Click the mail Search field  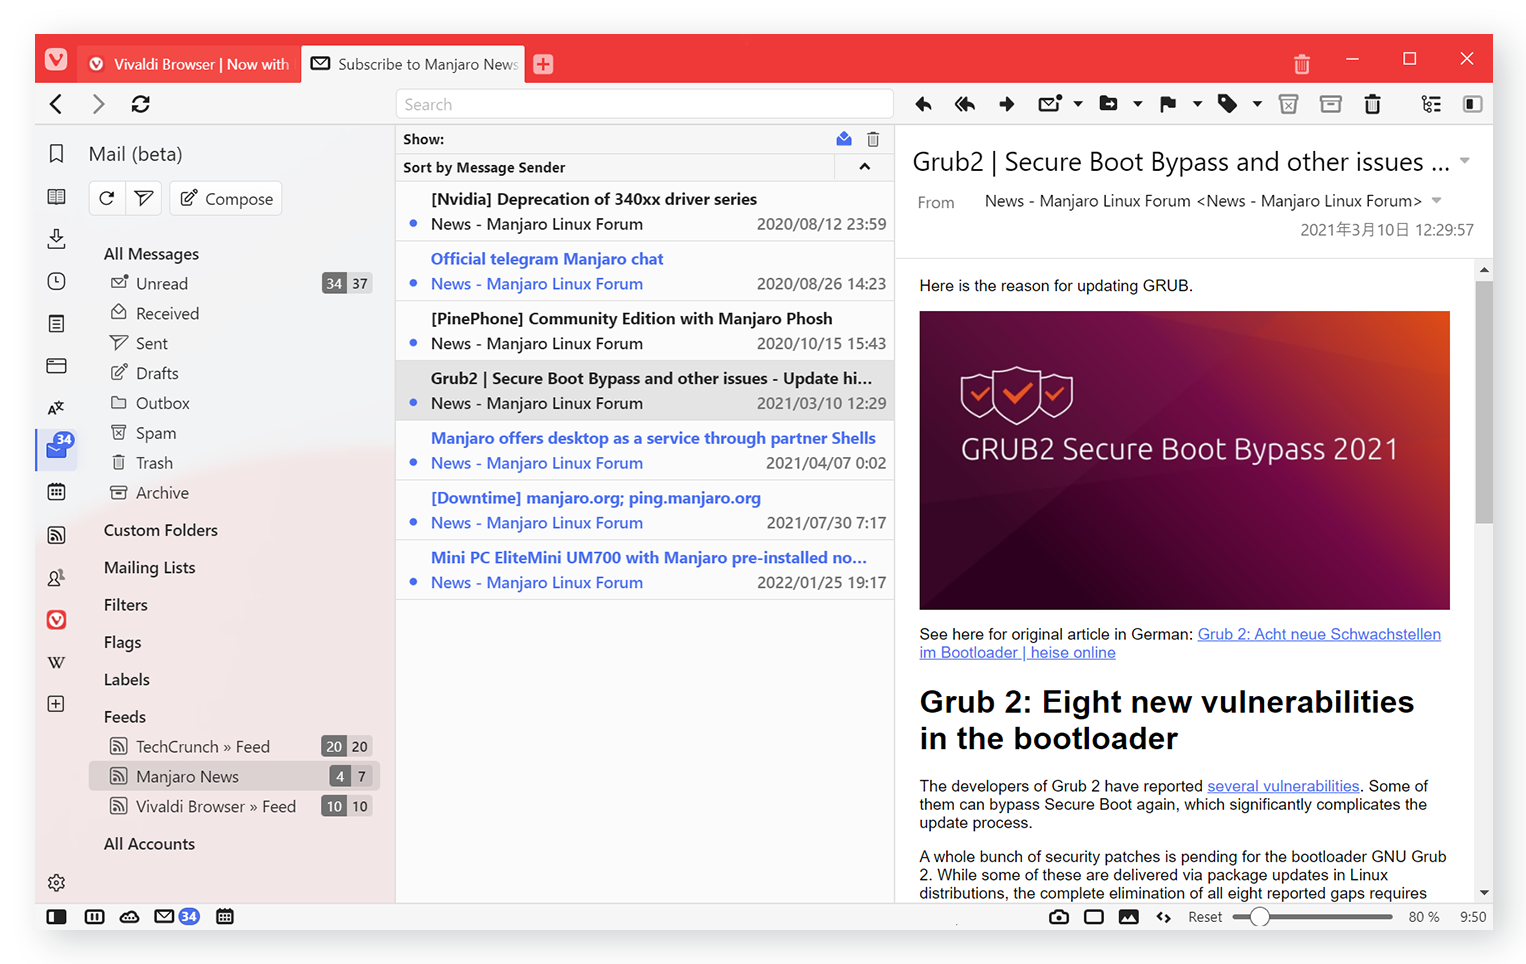pyautogui.click(x=644, y=104)
